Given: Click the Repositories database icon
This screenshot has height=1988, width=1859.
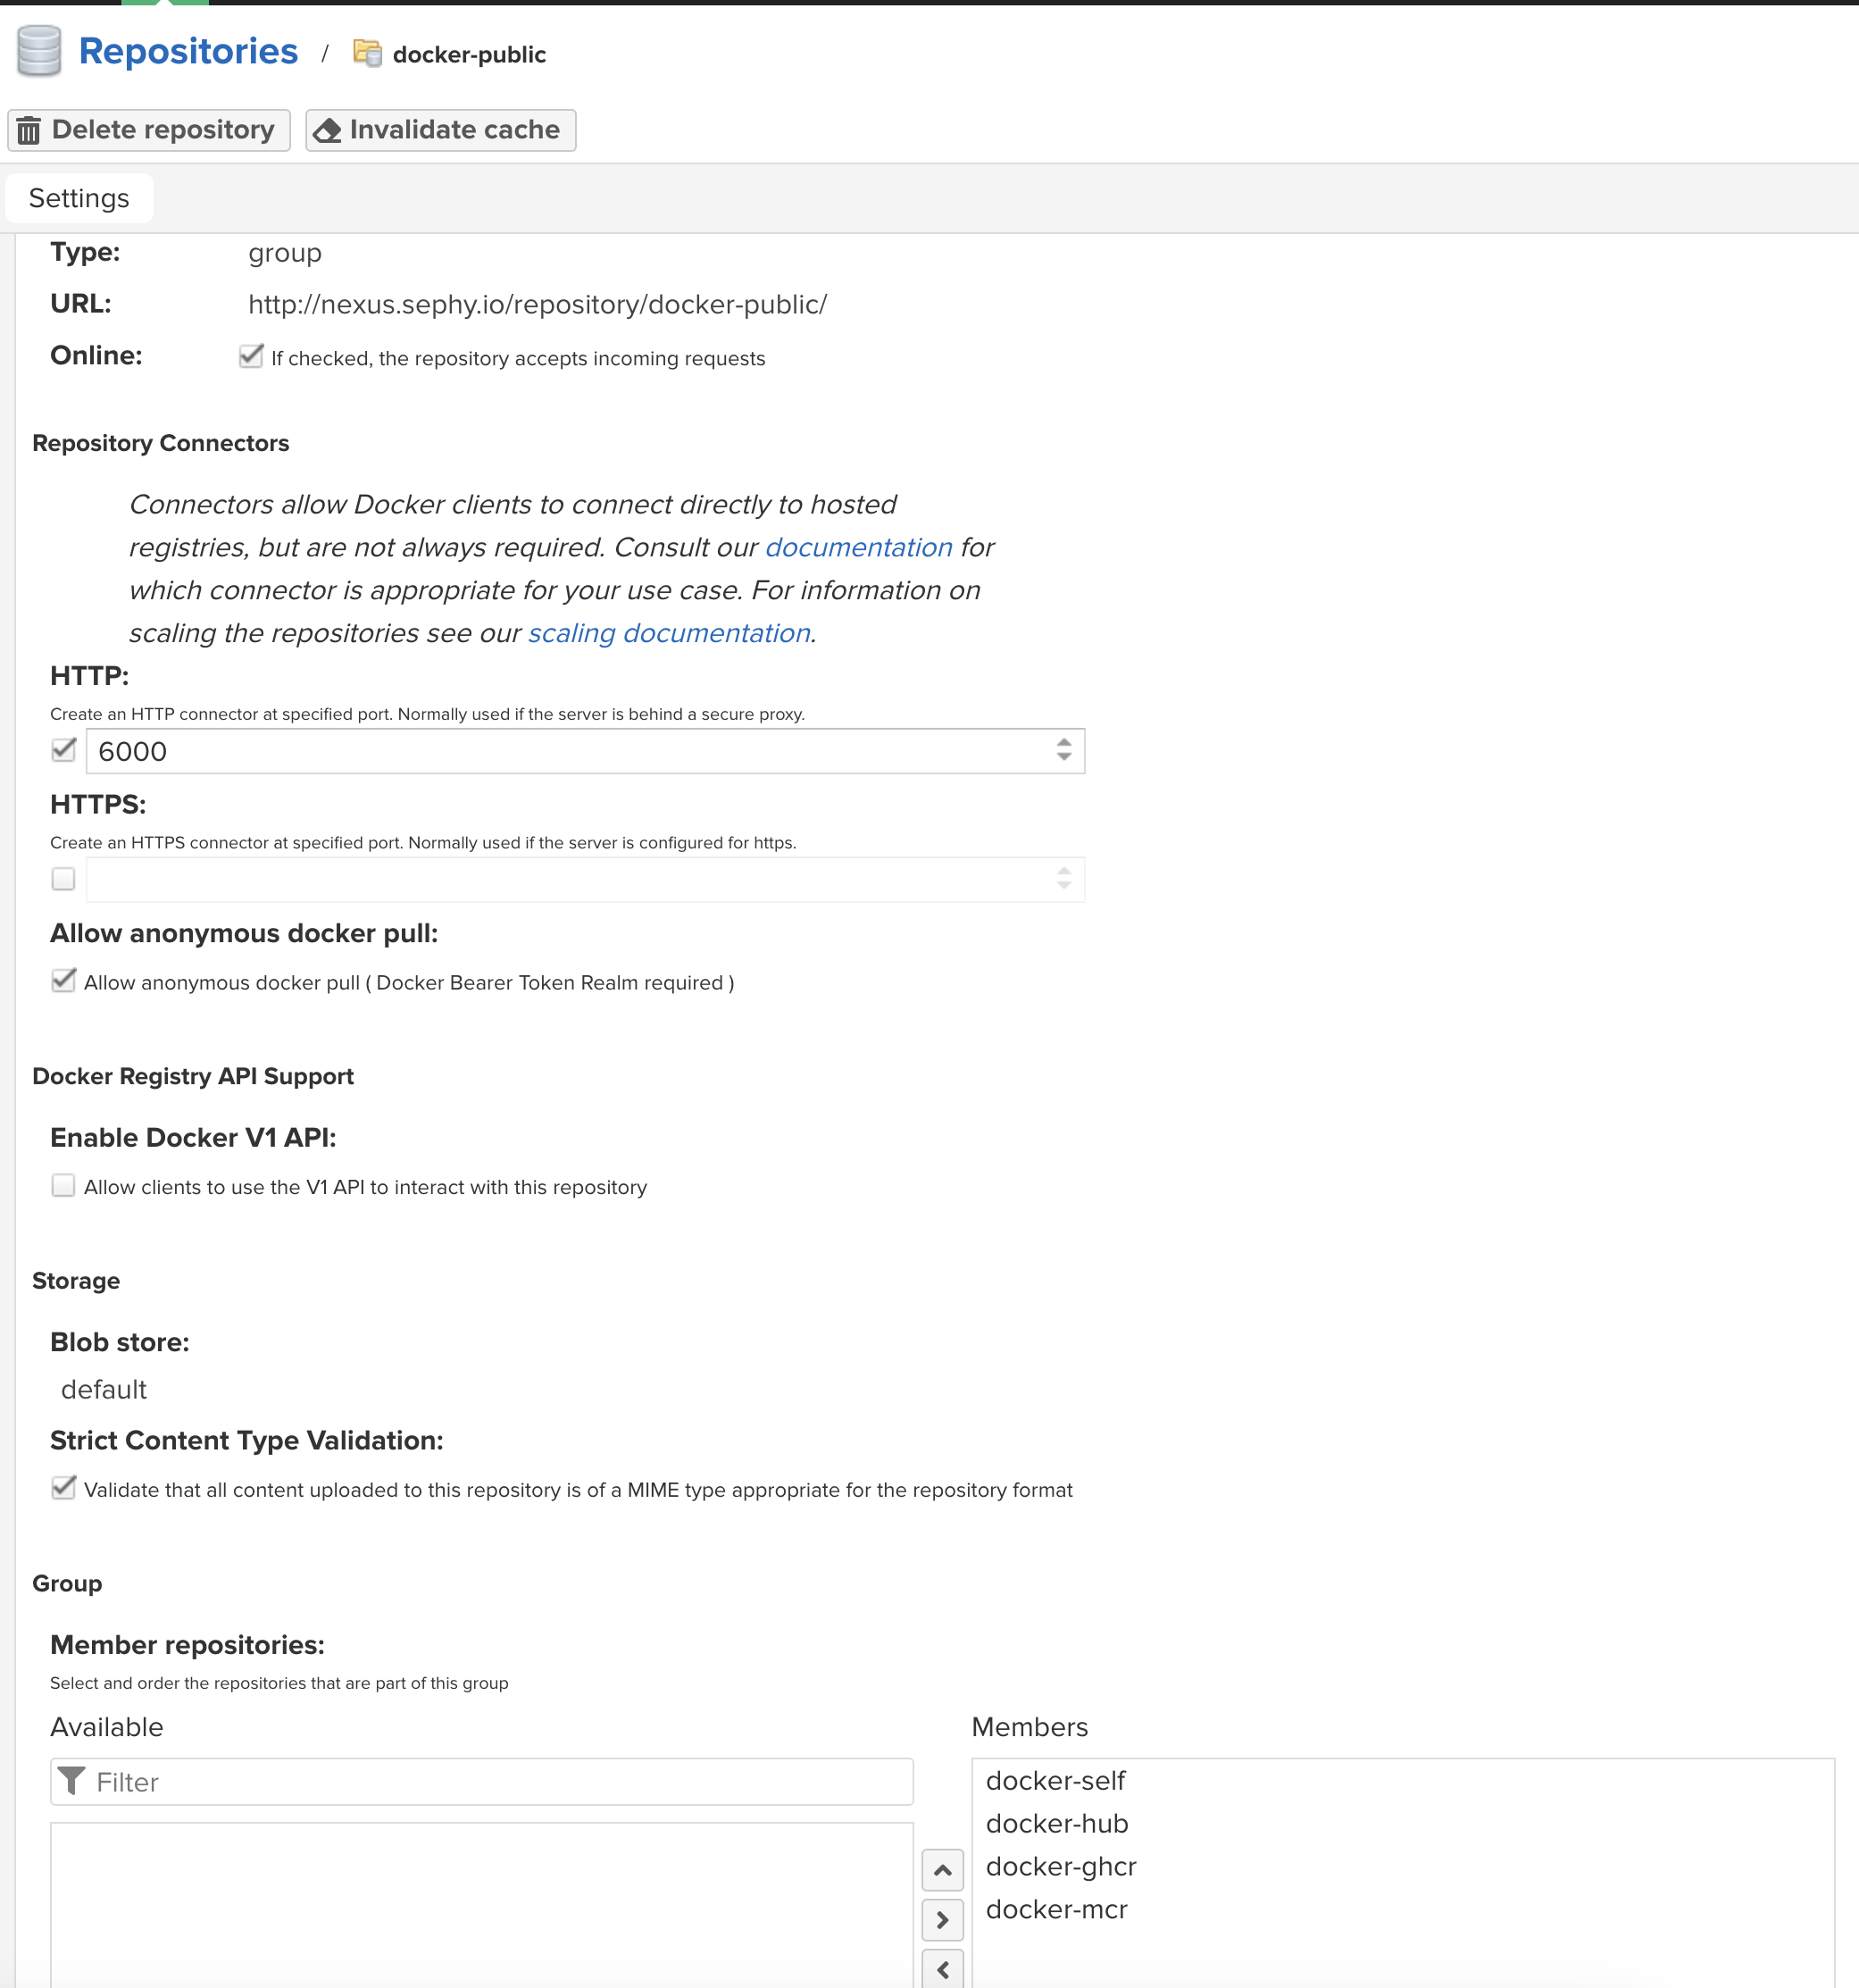Looking at the screenshot, I should tap(39, 51).
